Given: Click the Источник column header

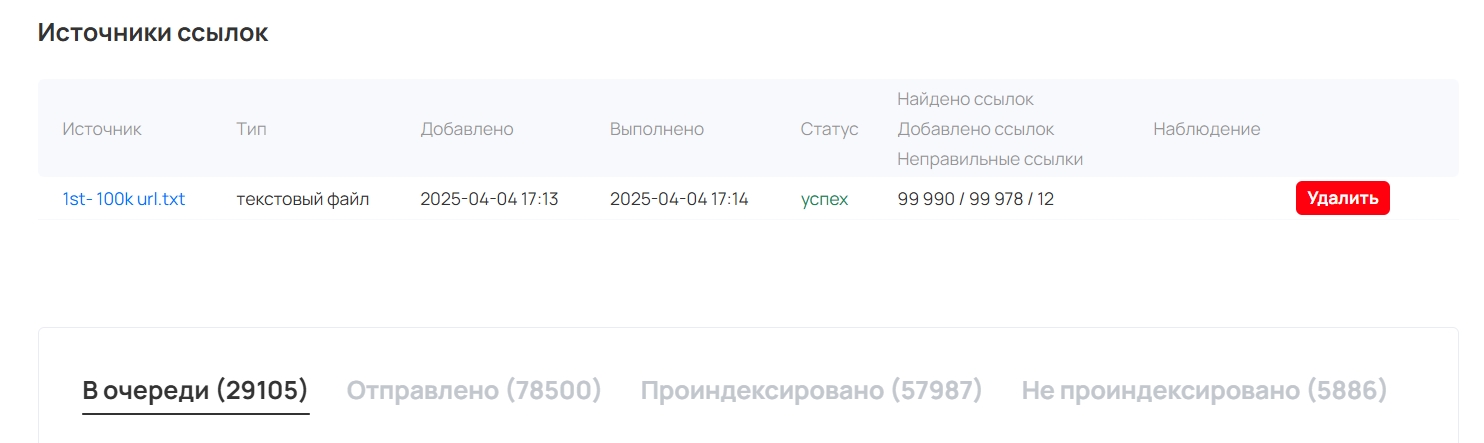Looking at the screenshot, I should pyautogui.click(x=102, y=129).
